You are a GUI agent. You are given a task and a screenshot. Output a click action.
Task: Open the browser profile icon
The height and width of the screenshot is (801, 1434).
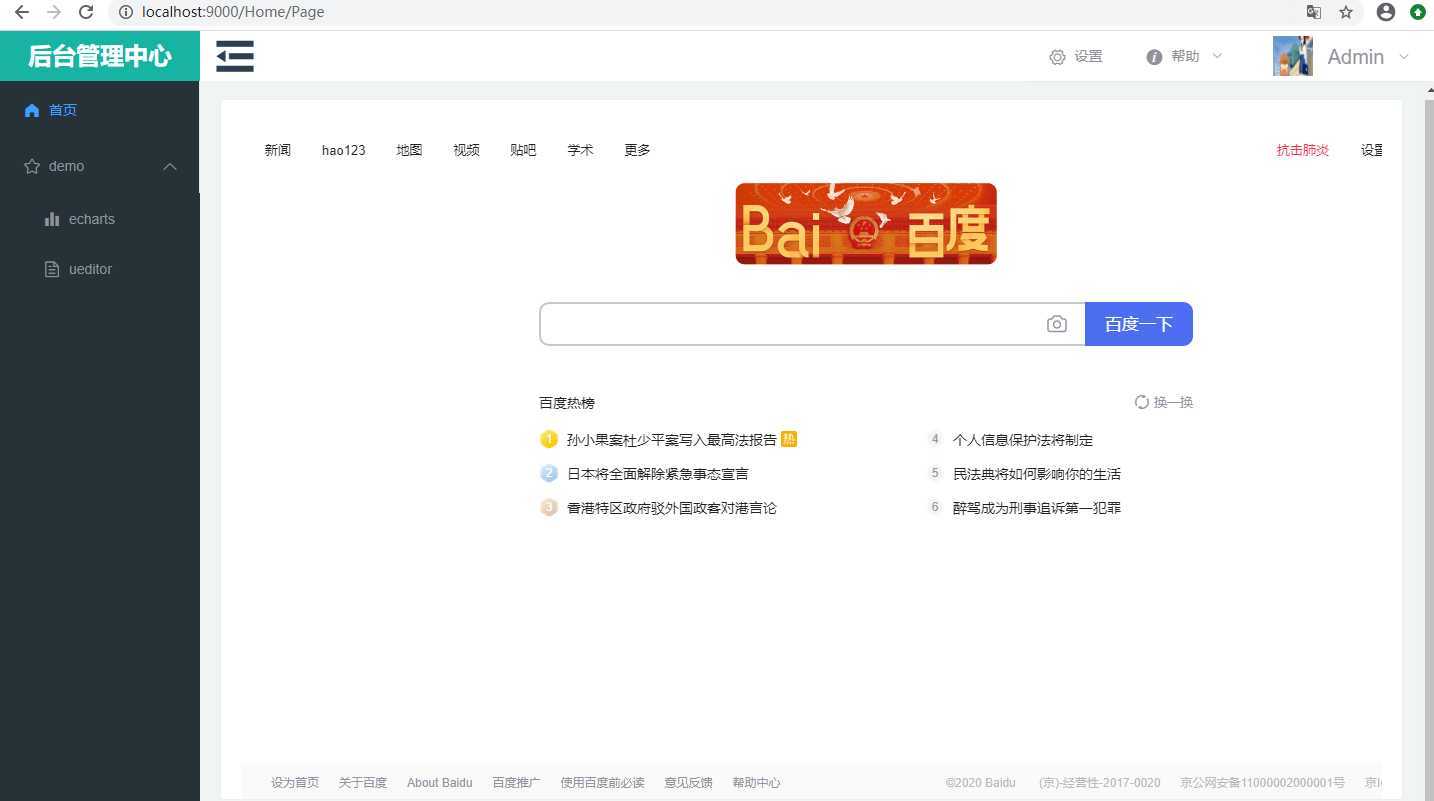click(x=1386, y=12)
